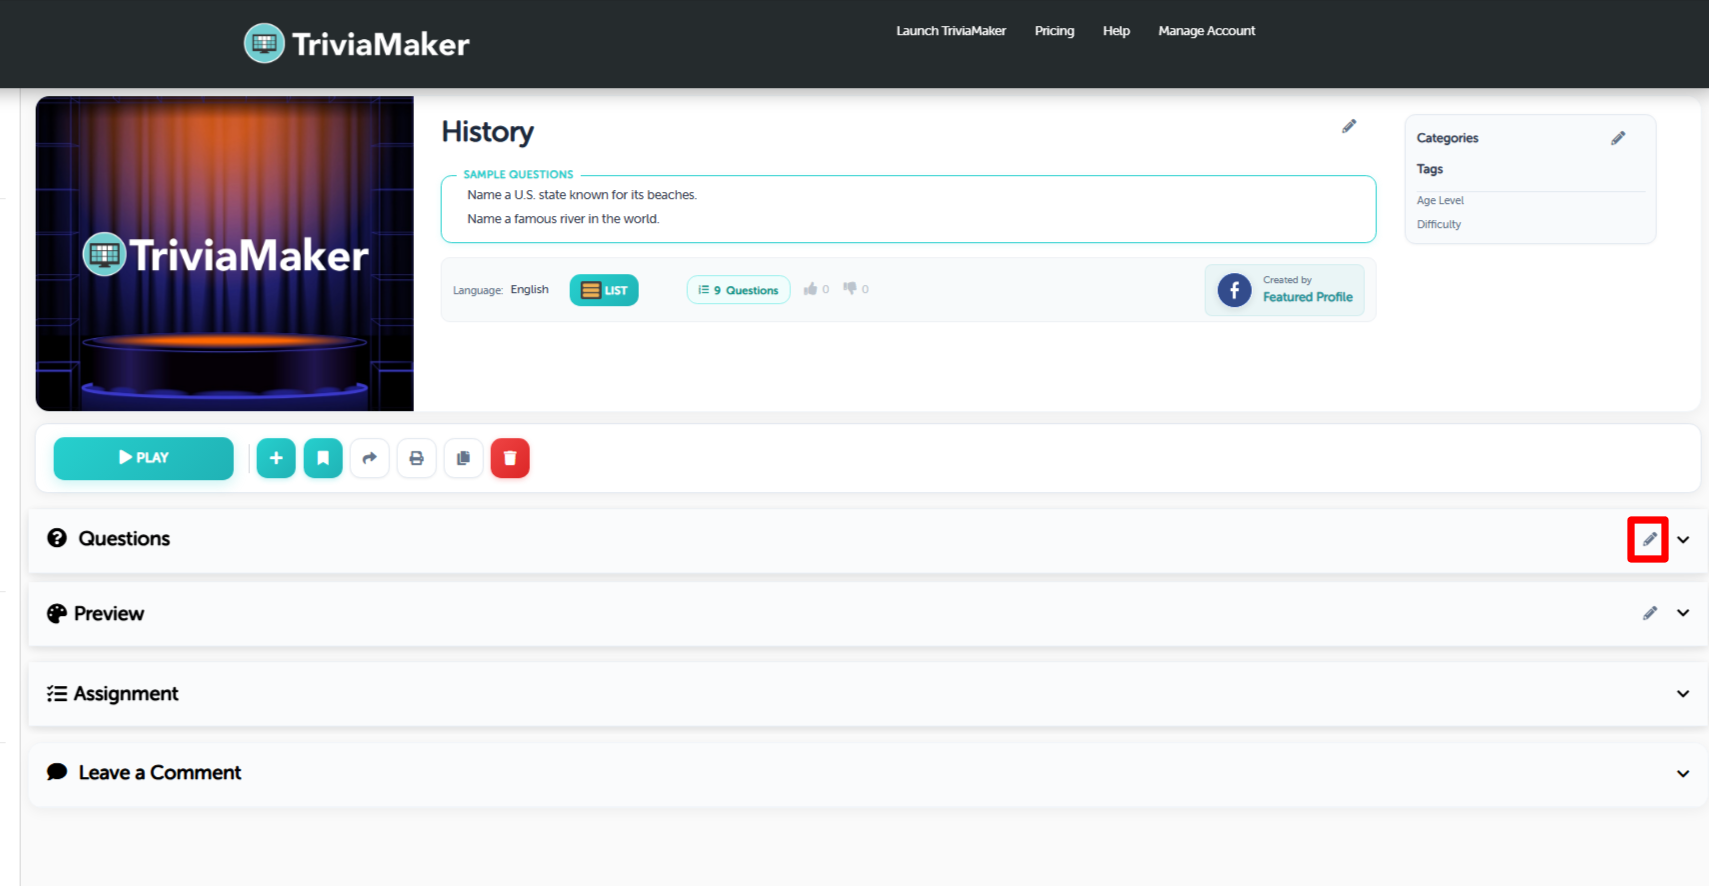Viewport: 1709px width, 886px height.
Task: Click the Preview section heading
Action: [x=109, y=613]
